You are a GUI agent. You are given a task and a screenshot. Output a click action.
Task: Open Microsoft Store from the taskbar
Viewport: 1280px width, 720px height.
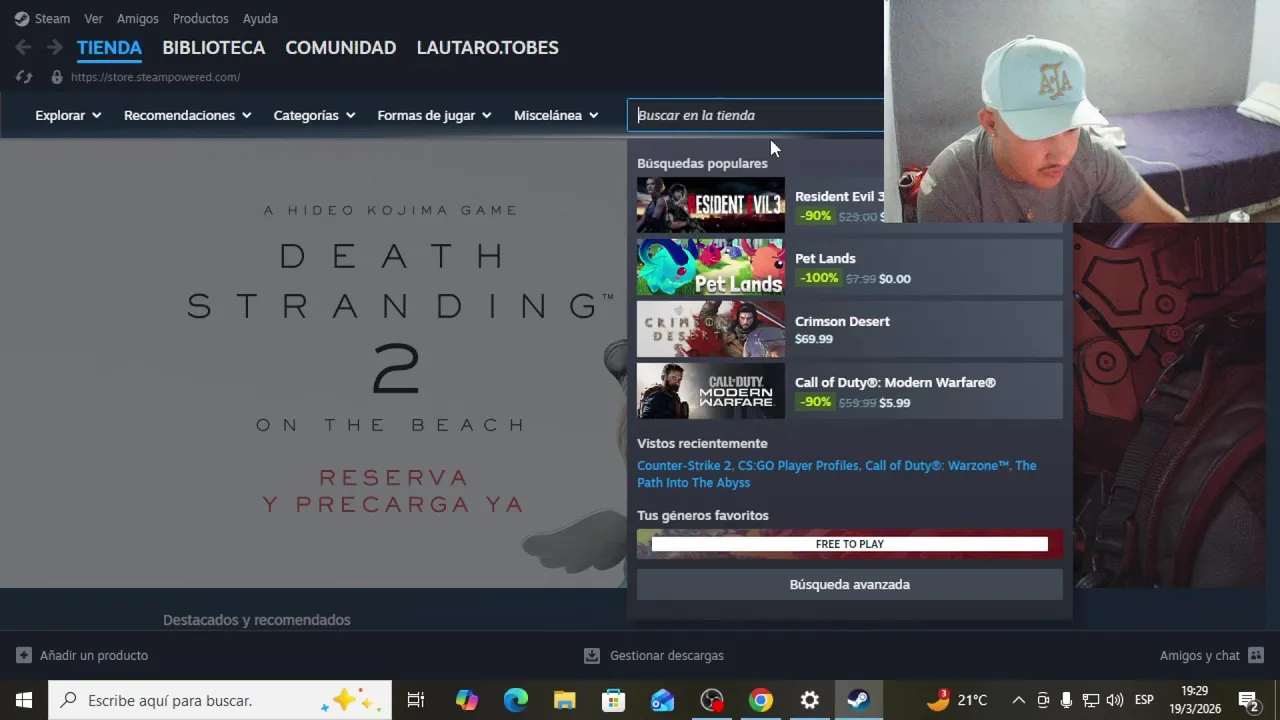point(614,700)
